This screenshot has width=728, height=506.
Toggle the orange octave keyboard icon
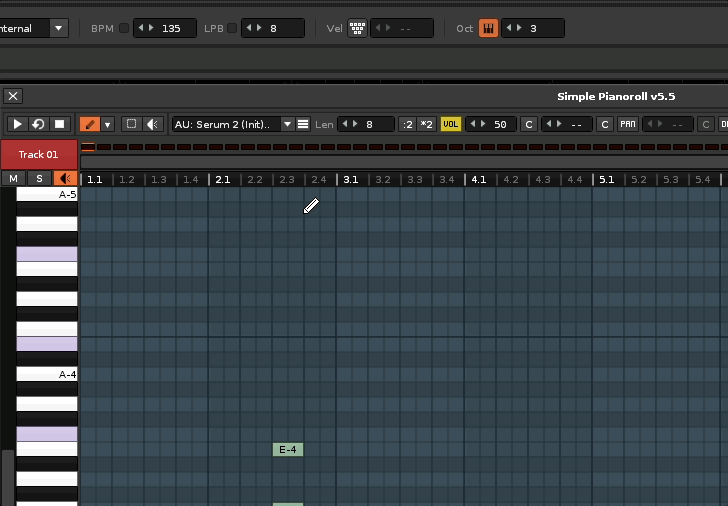click(488, 28)
